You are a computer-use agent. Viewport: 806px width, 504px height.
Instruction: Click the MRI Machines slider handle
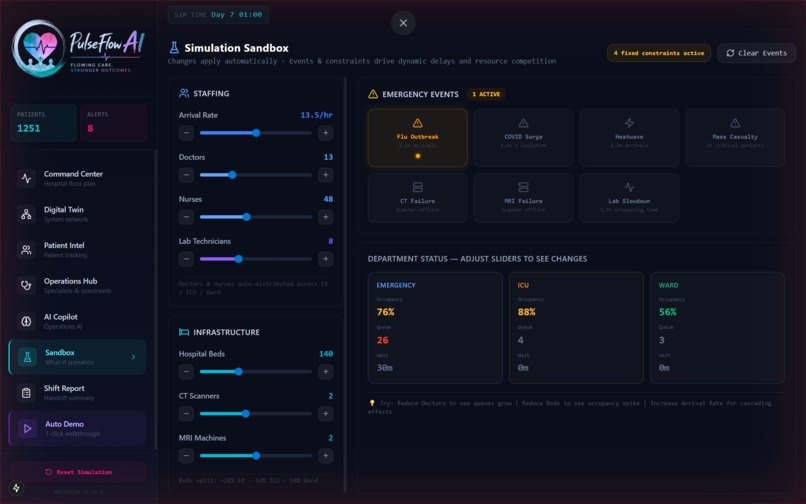pos(256,456)
